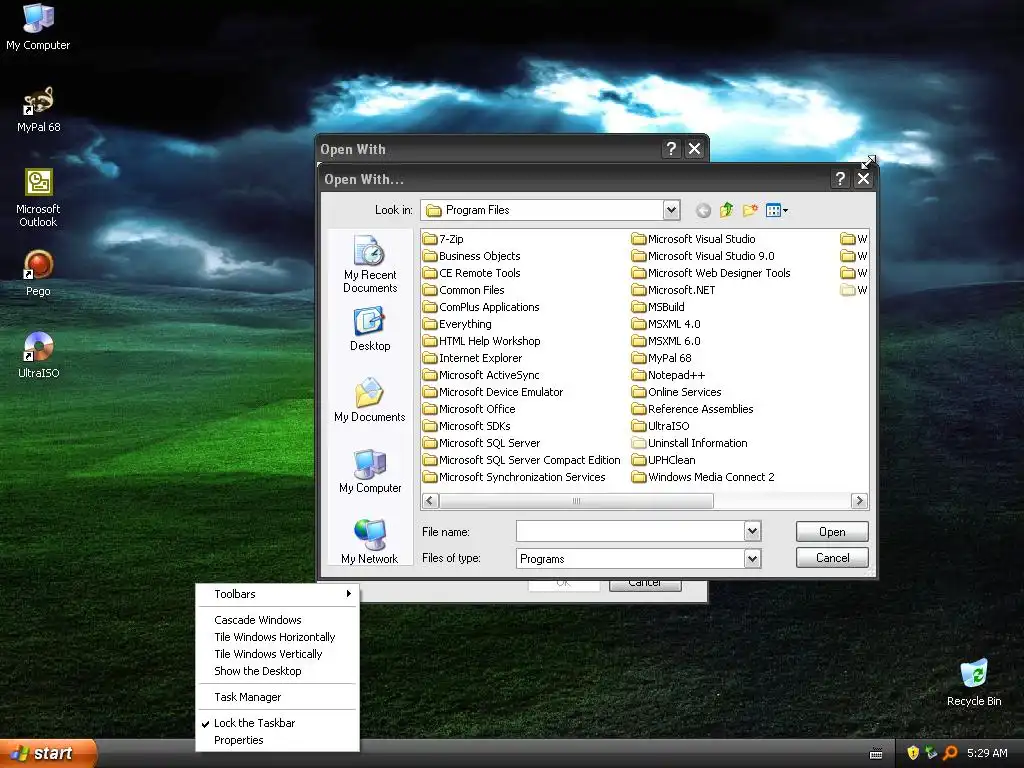Click the security shield tray icon
The width and height of the screenshot is (1024, 768).
913,753
